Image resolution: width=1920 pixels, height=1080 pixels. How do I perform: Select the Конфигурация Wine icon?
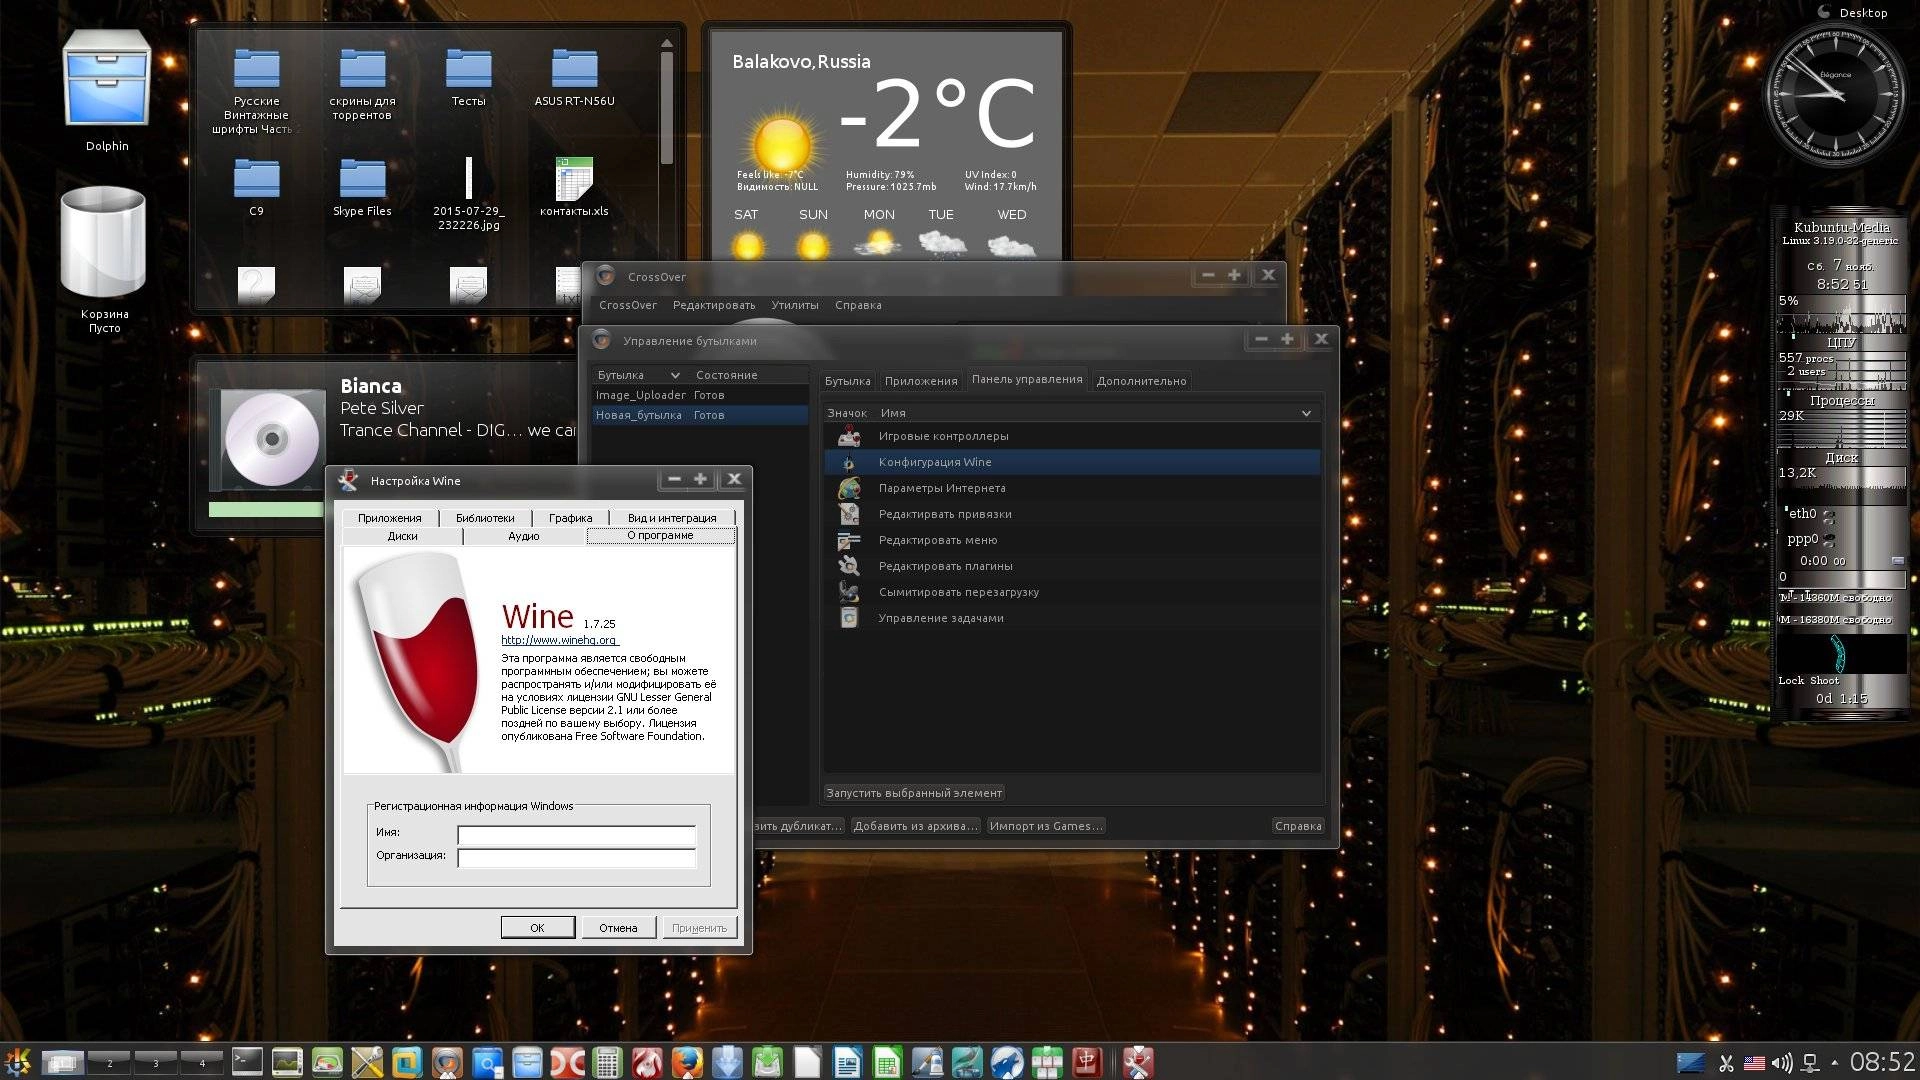coord(849,462)
